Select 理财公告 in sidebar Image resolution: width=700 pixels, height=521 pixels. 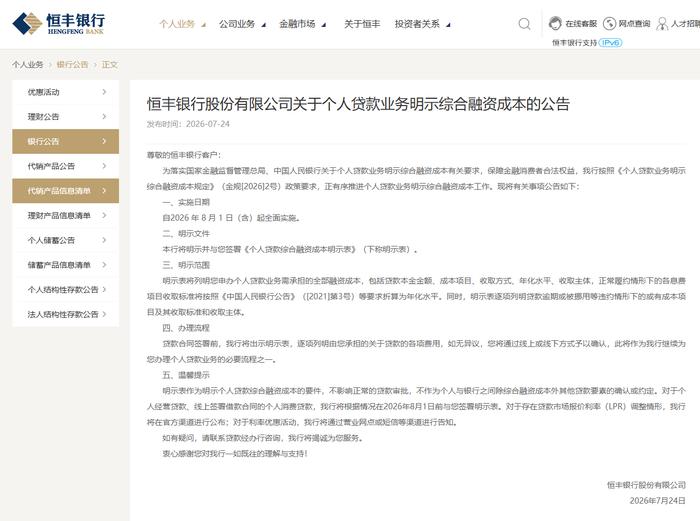66,117
